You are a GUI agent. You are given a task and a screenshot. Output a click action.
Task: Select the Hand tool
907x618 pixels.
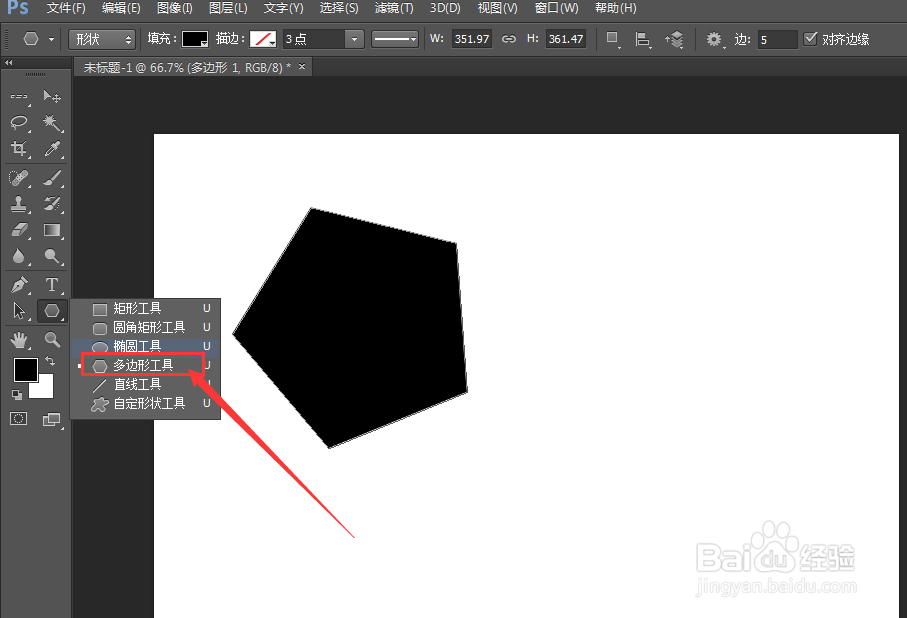19,340
